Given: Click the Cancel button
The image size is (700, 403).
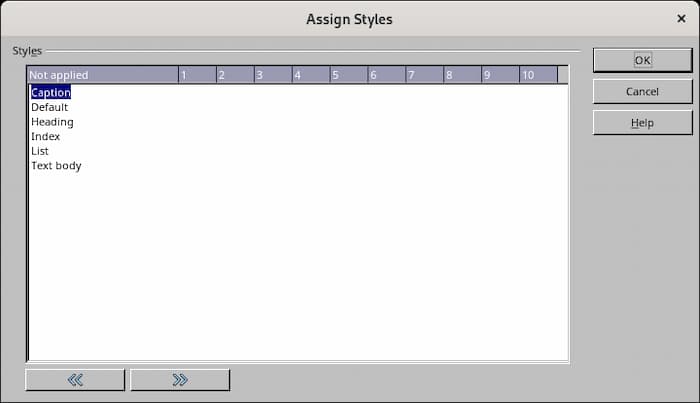Looking at the screenshot, I should pos(642,92).
